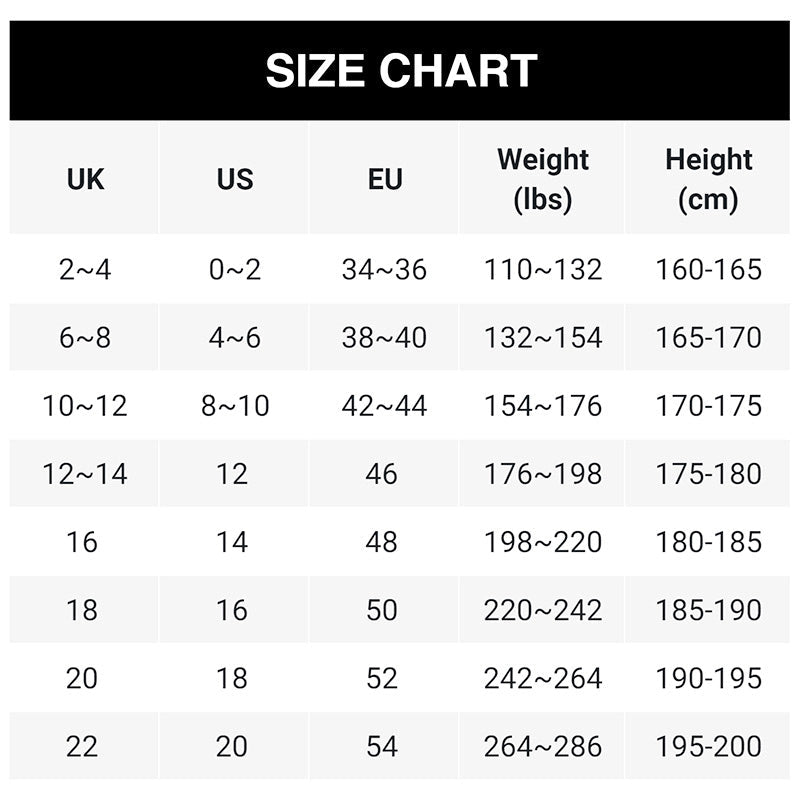Select the height 165-170 cell
Viewport: 800px width, 800px height.
[x=708, y=337]
